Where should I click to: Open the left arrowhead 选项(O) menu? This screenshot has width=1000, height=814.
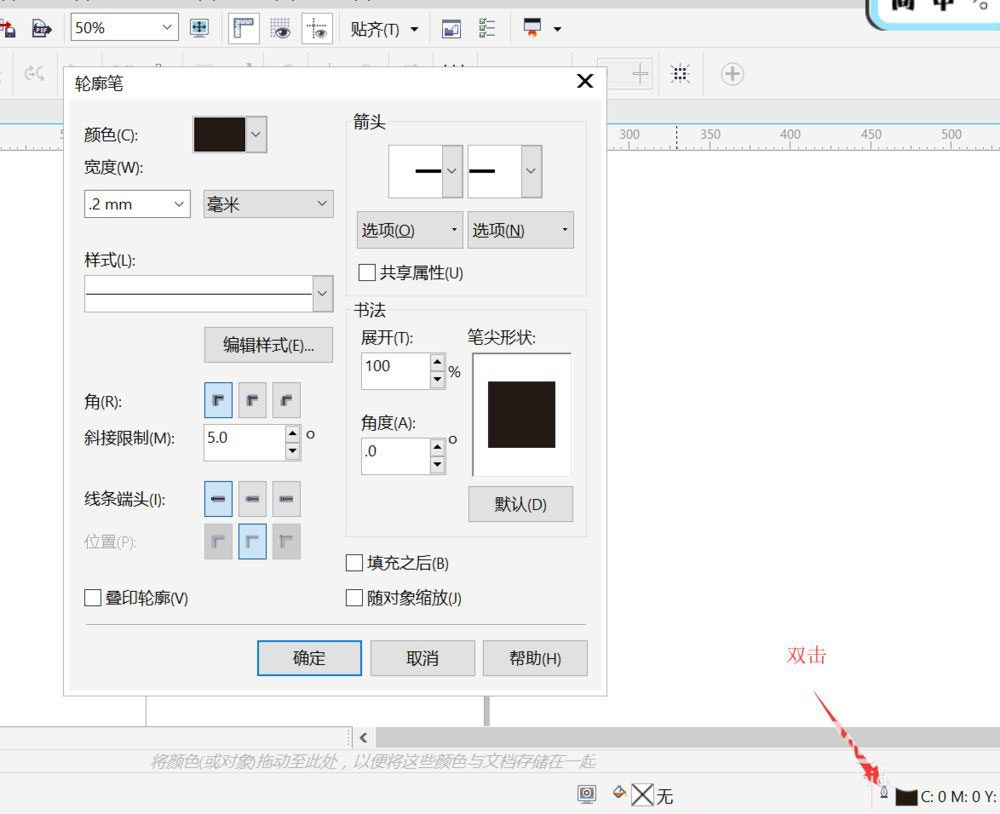coord(409,230)
